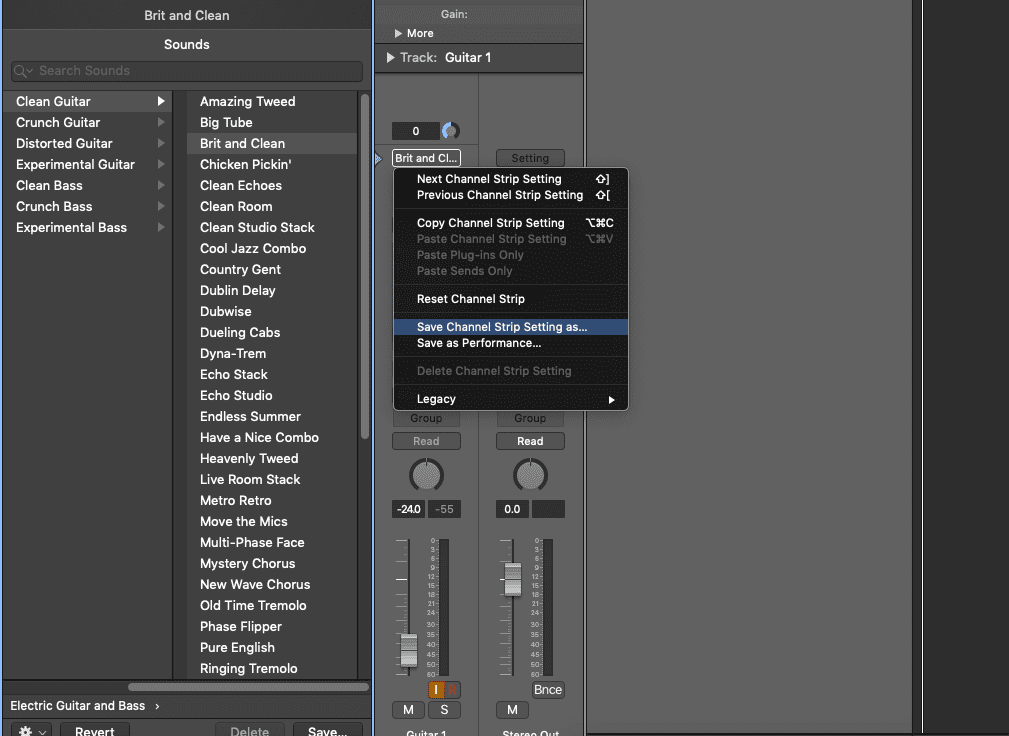Click the Stereo Out pan knob
1009x736 pixels.
(x=530, y=475)
